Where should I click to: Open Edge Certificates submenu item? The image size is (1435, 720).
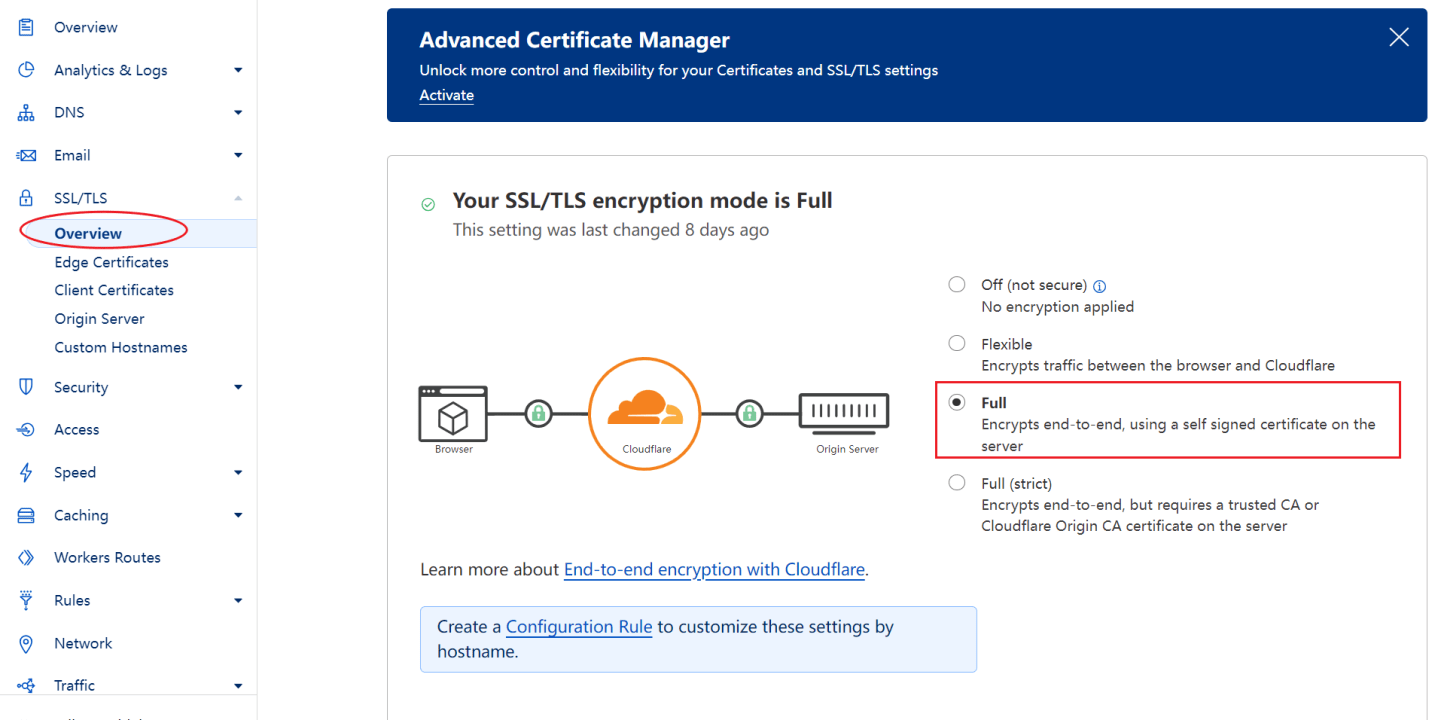point(111,262)
